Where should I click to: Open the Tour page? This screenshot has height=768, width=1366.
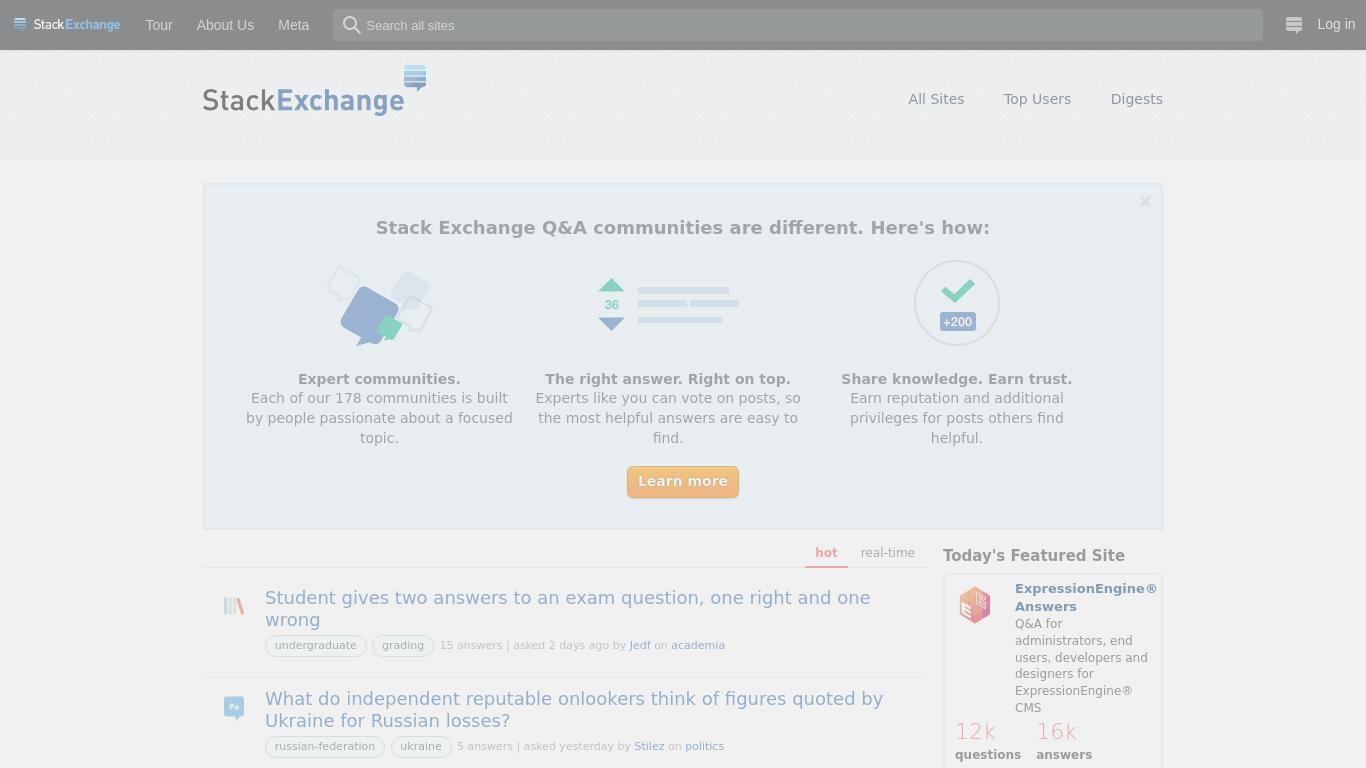[x=159, y=25]
